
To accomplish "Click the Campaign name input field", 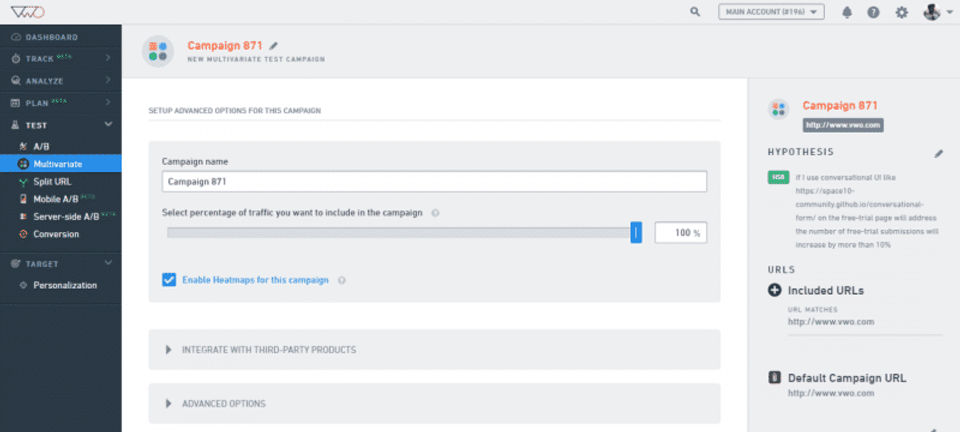I will tap(434, 181).
